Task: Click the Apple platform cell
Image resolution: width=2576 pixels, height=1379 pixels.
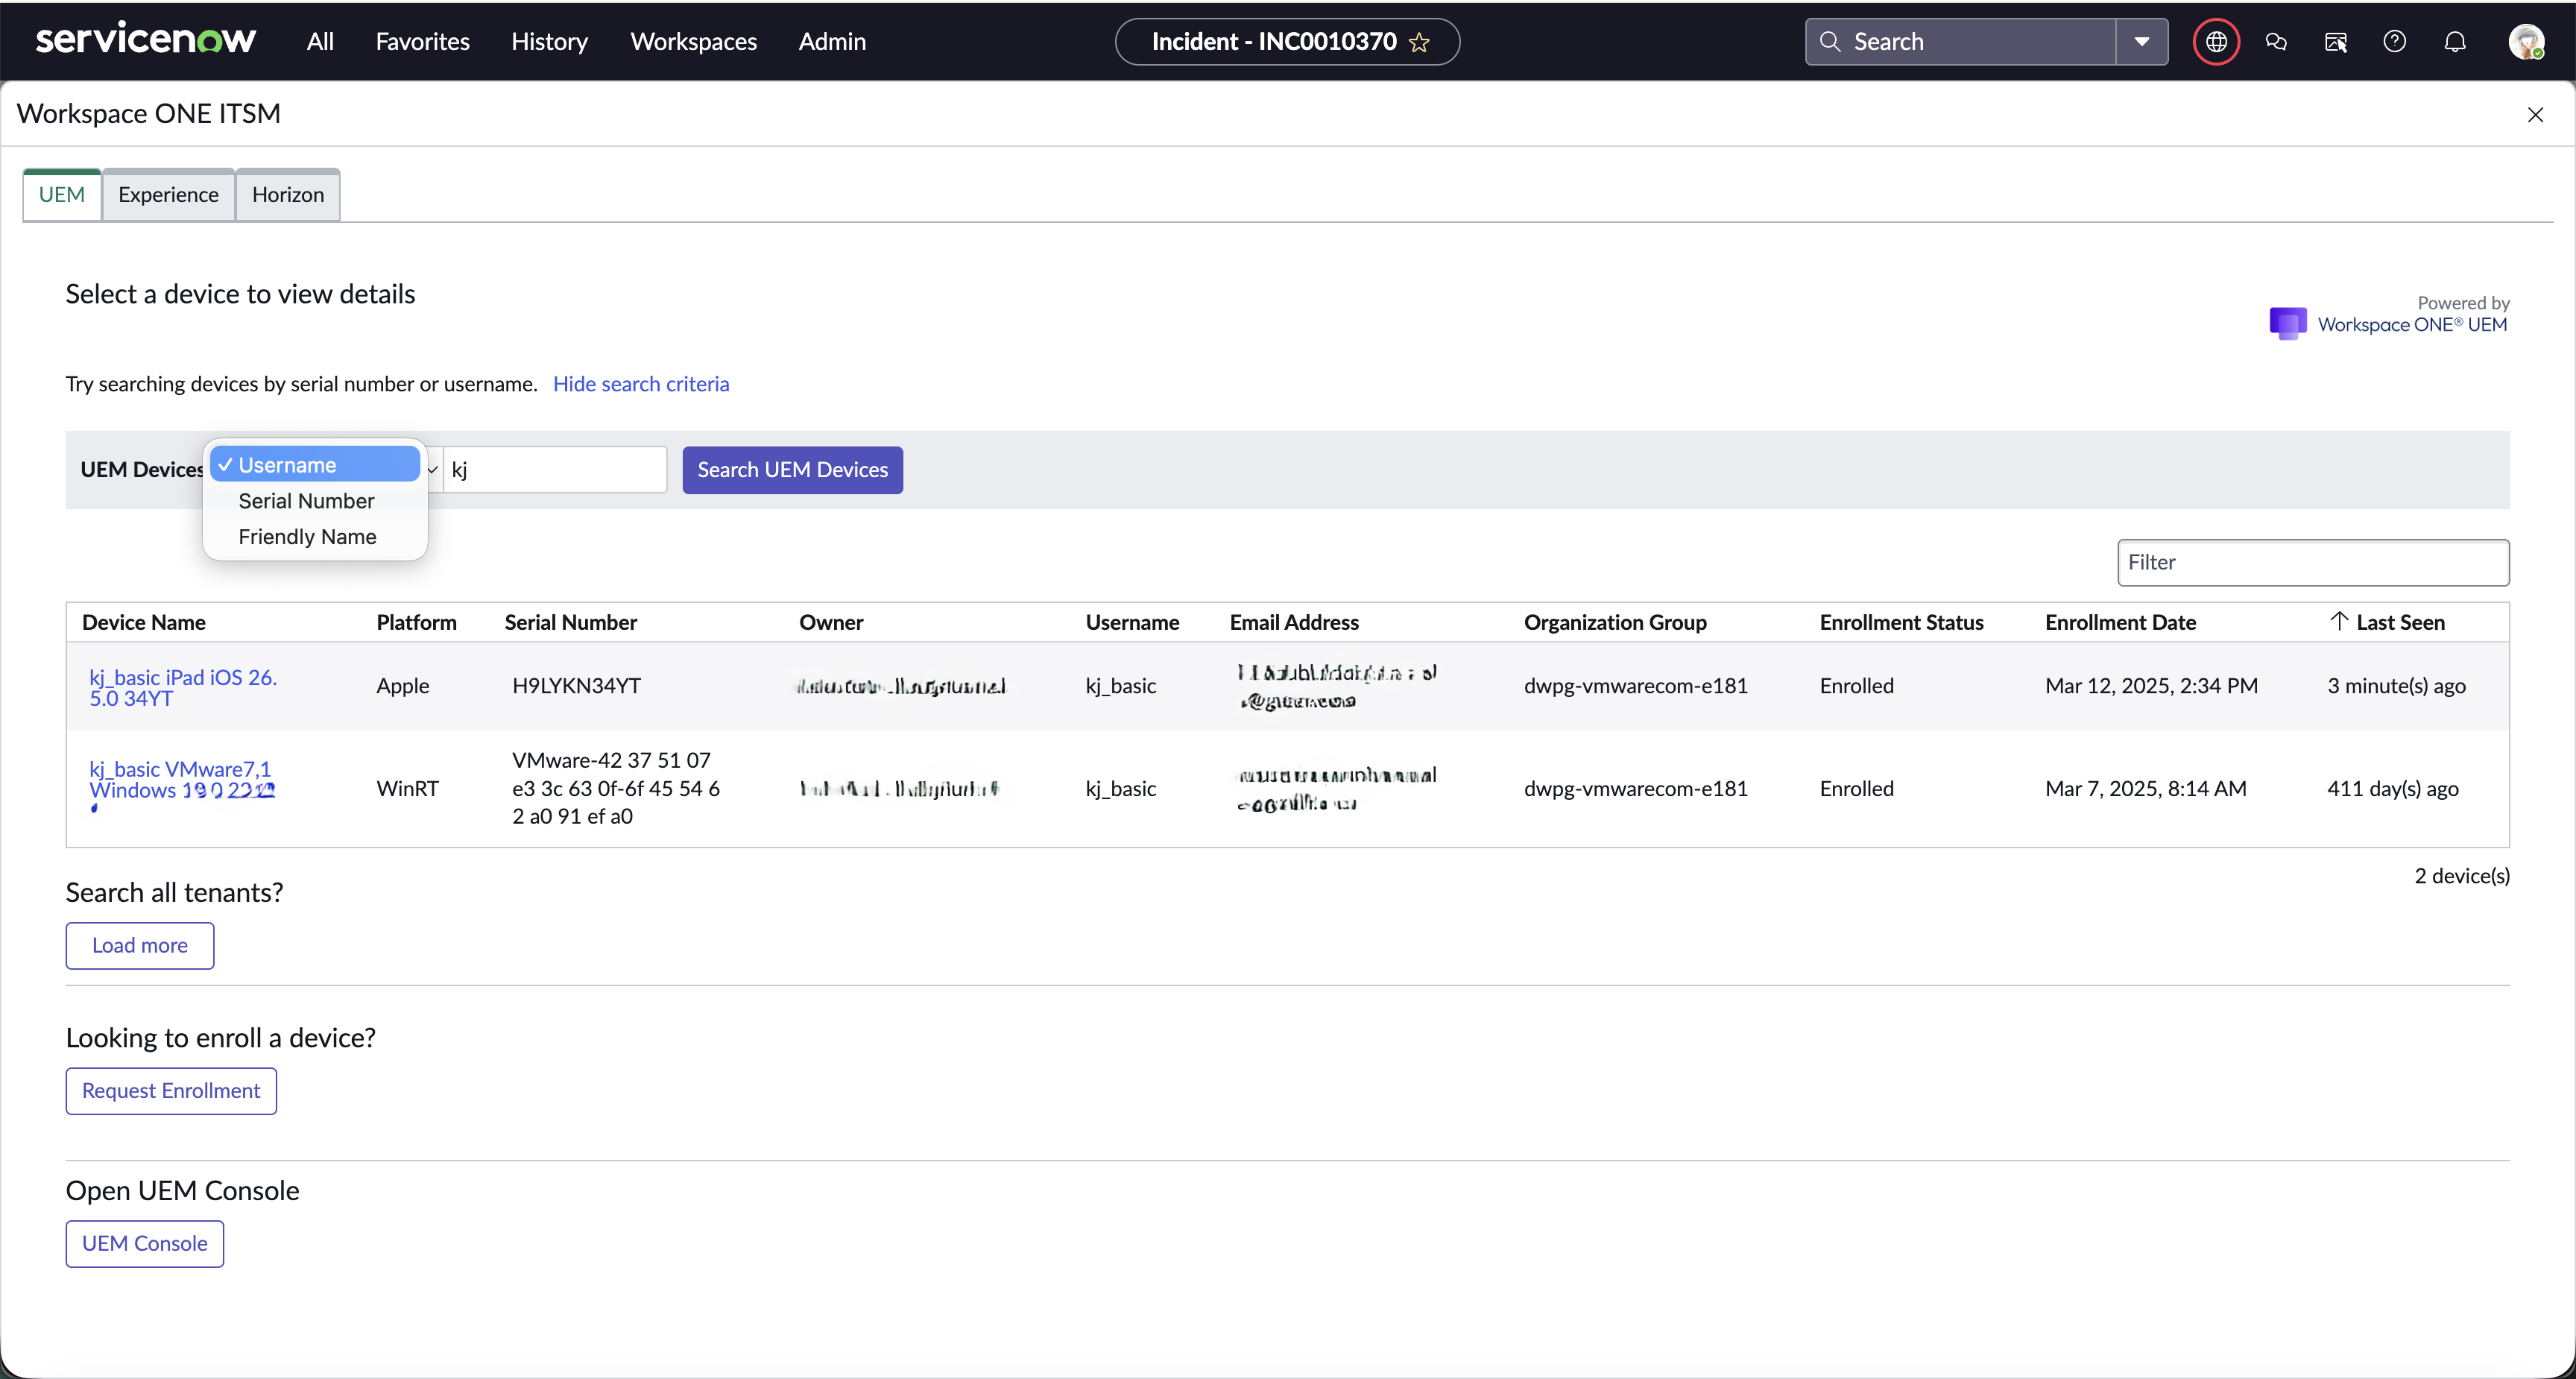Action: 403,686
